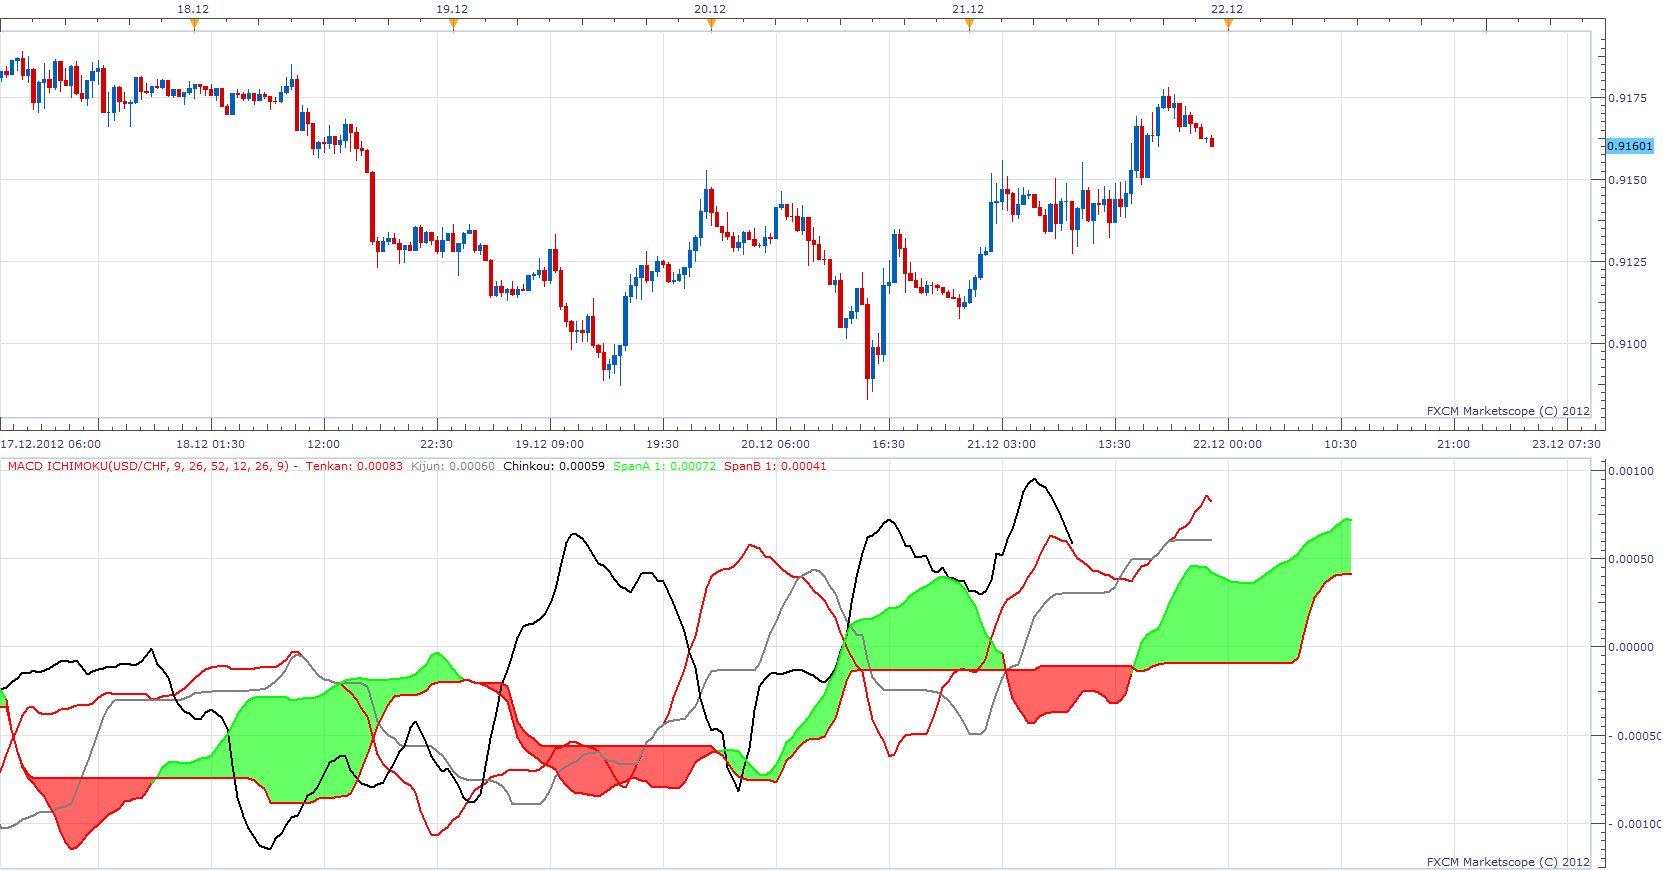Viewport: 1663px width, 870px height.
Task: Click the 22.12 date marker arrow
Action: (1228, 25)
